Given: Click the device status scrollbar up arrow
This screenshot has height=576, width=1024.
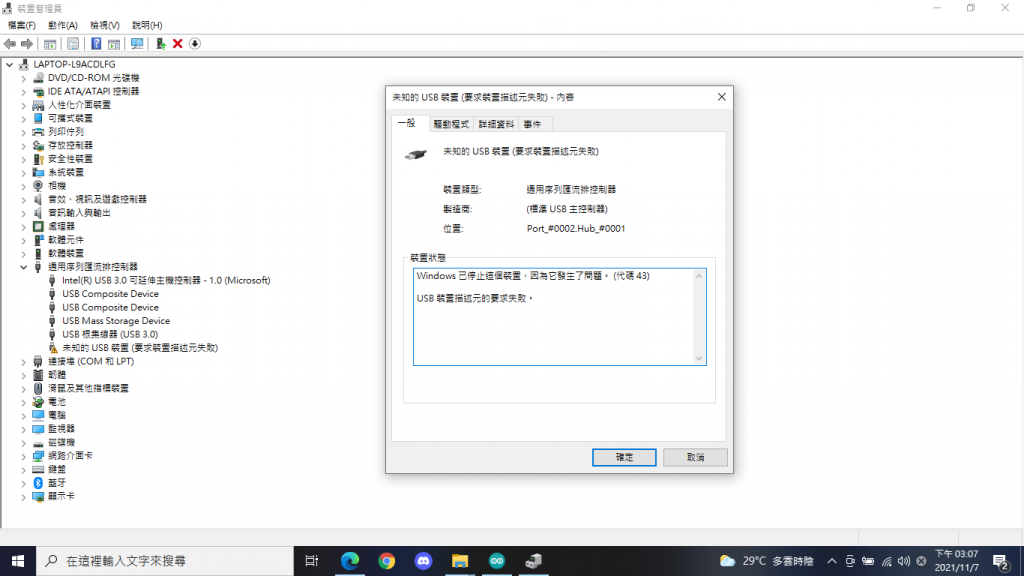Looking at the screenshot, I should [x=699, y=276].
